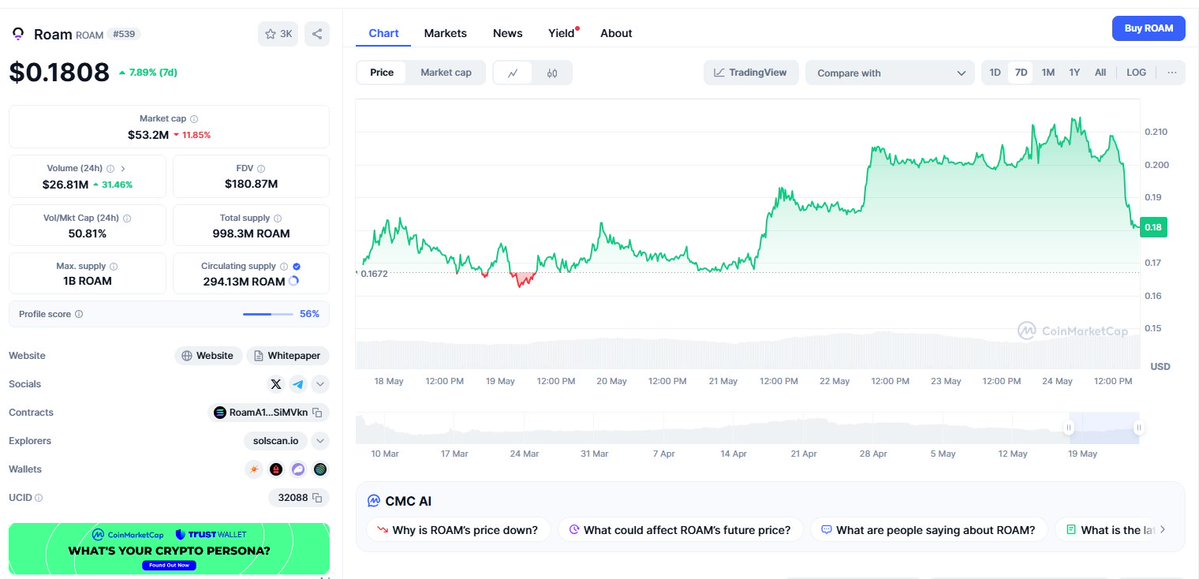The width and height of the screenshot is (1199, 579).
Task: Open the About tab
Action: pos(616,33)
